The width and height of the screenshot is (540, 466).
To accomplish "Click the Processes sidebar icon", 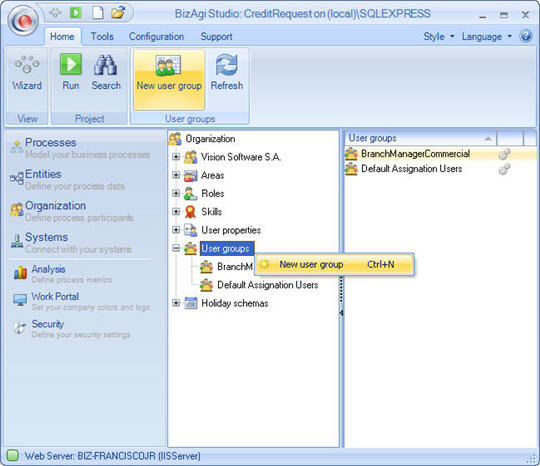I will coord(16,147).
